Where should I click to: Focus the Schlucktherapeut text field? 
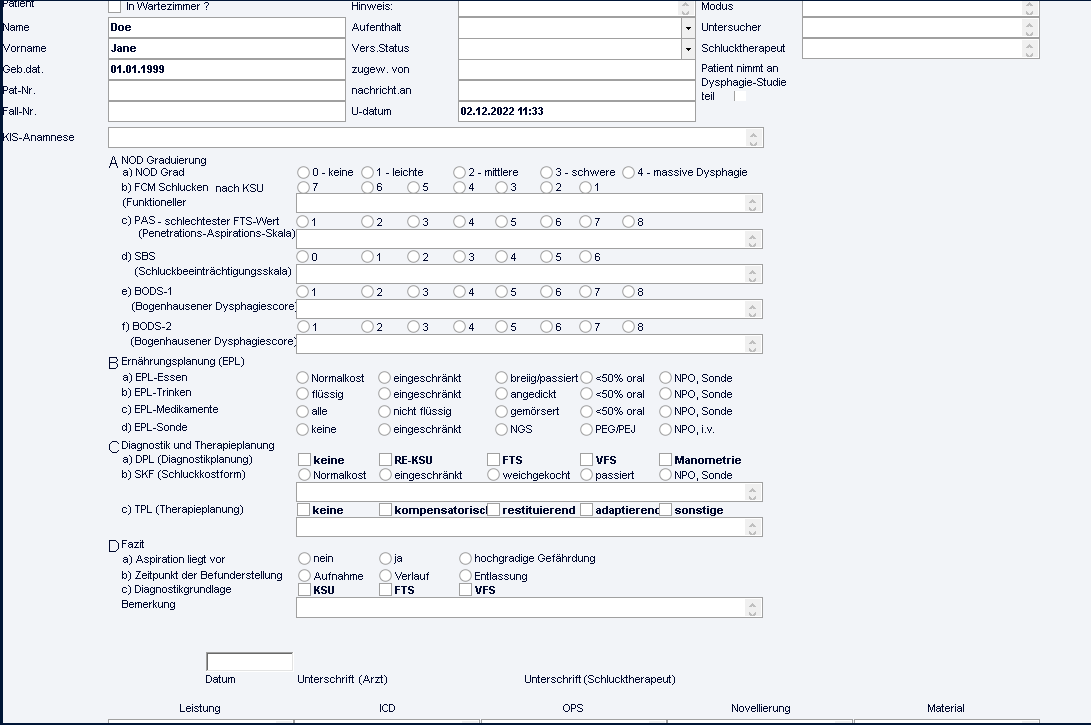[x=921, y=49]
